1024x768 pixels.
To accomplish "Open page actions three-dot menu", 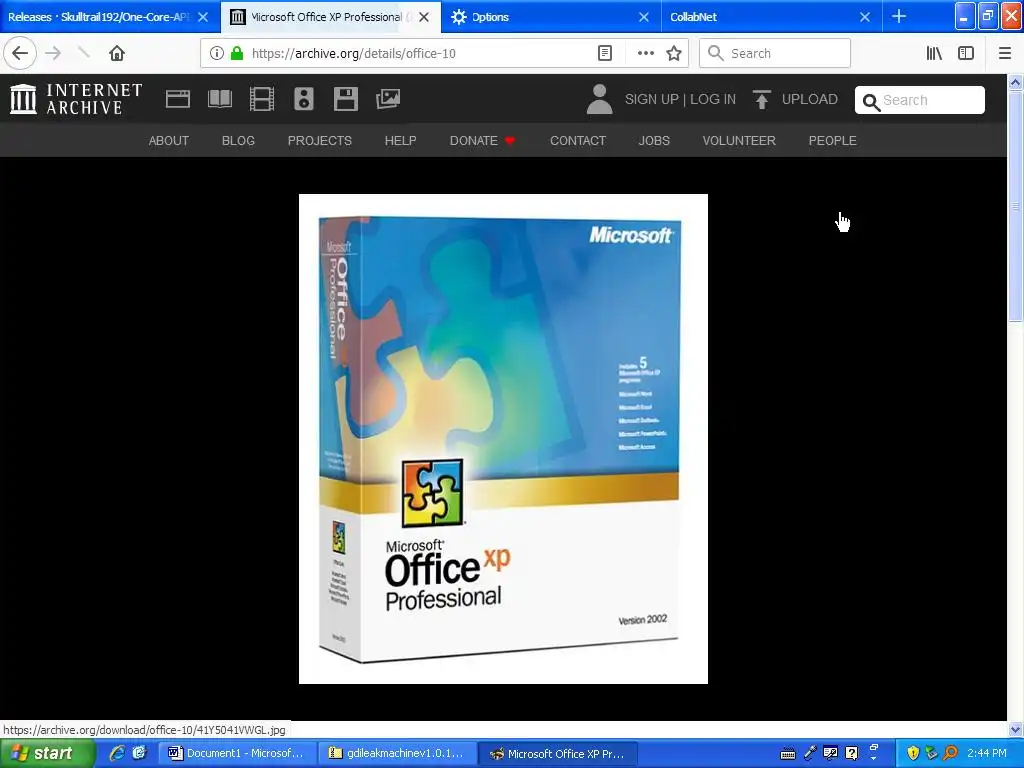I will coord(645,53).
